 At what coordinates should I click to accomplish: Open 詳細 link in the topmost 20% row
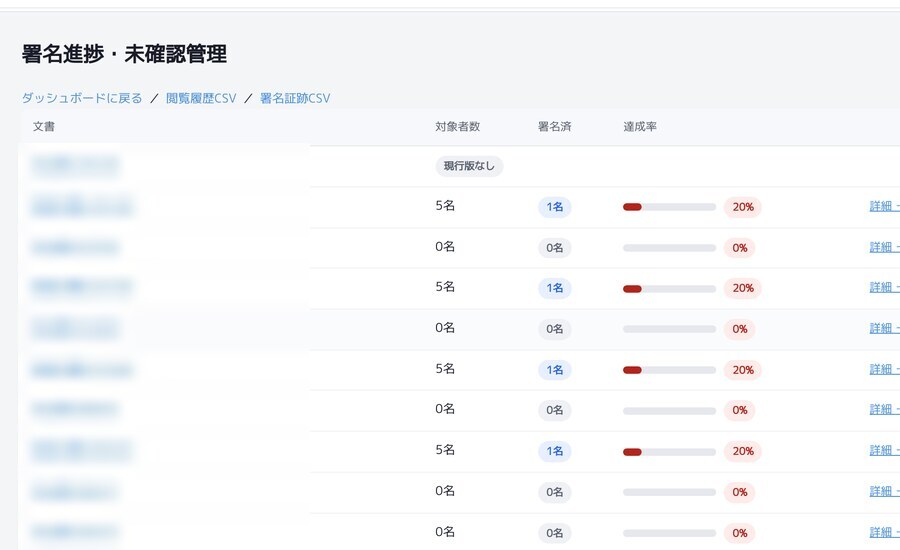tap(885, 206)
